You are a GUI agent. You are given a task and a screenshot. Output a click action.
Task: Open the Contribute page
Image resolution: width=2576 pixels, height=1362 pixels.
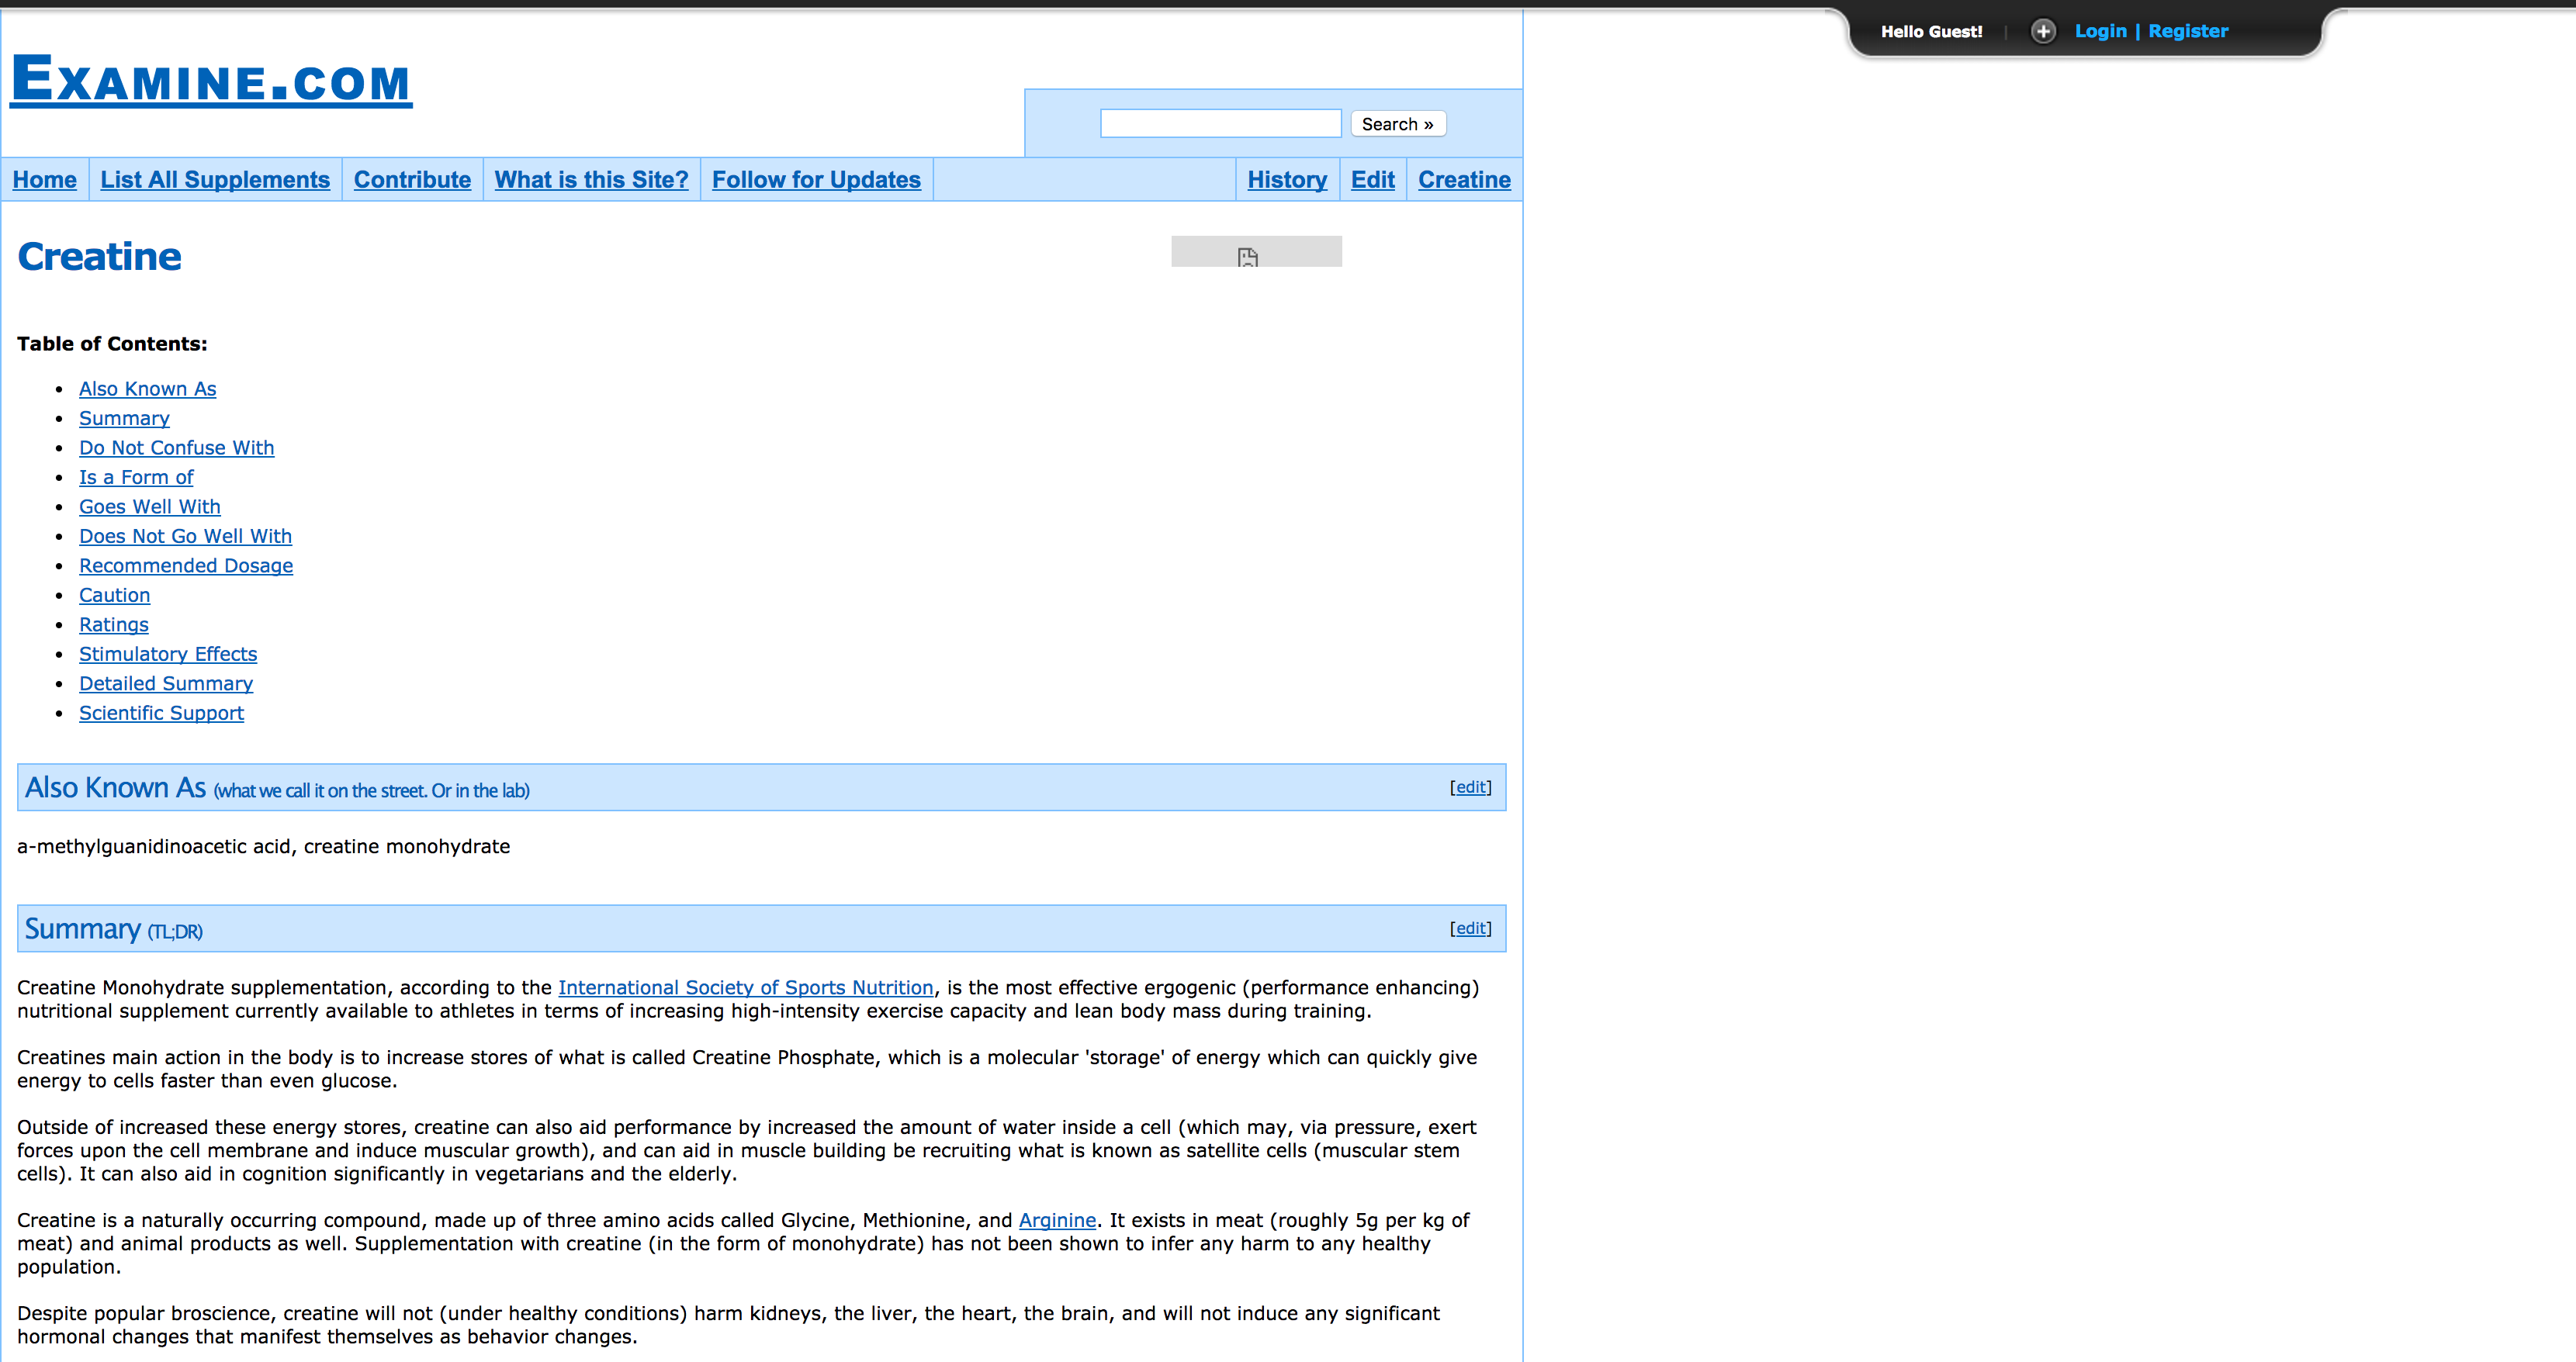coord(412,180)
